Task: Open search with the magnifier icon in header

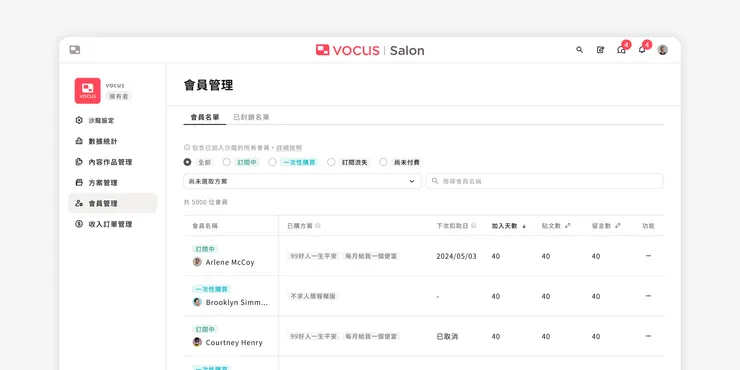Action: click(580, 50)
